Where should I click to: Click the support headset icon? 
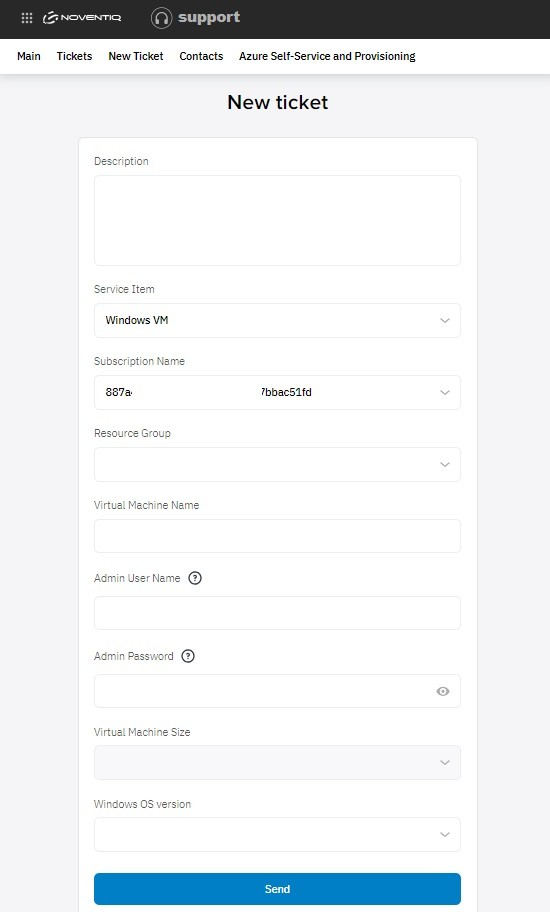pos(161,18)
